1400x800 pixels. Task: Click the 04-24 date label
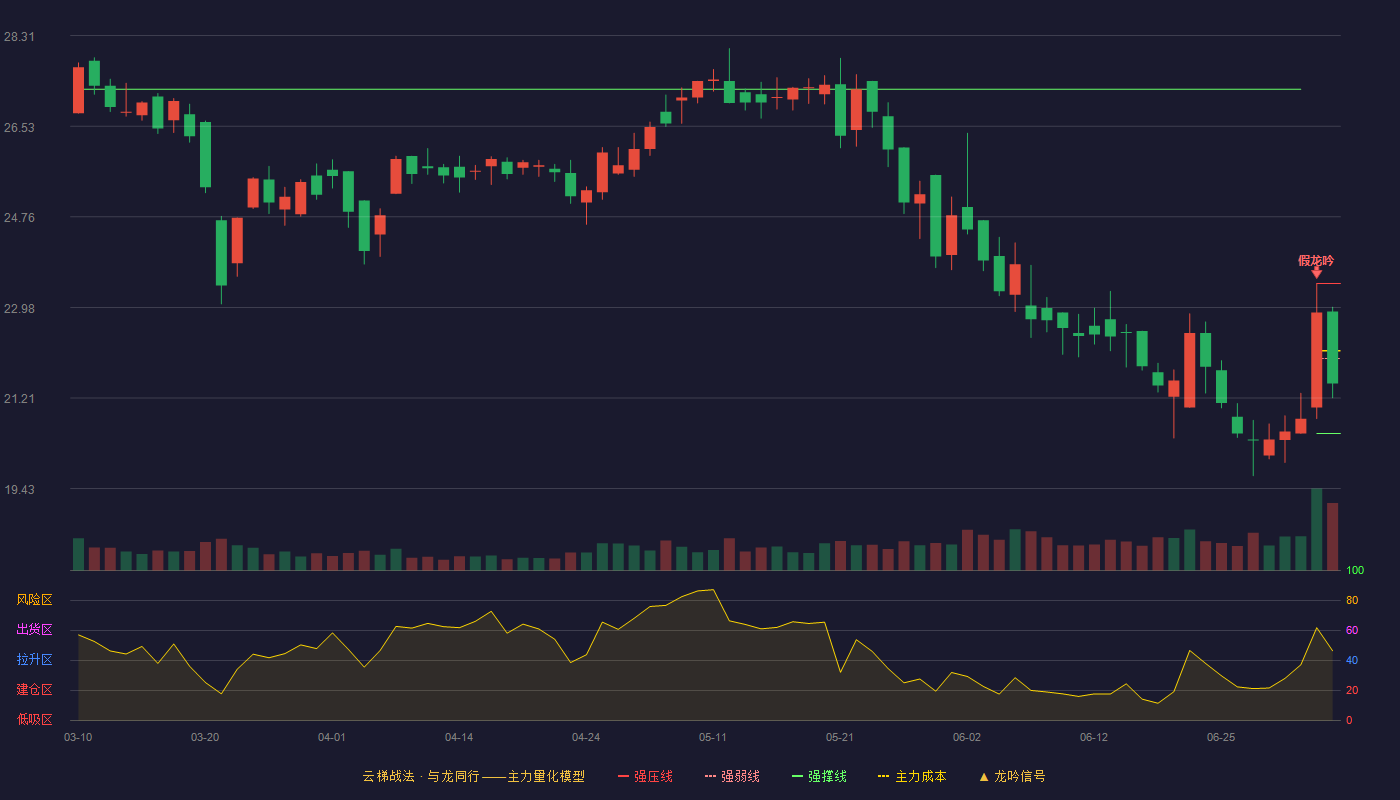586,737
